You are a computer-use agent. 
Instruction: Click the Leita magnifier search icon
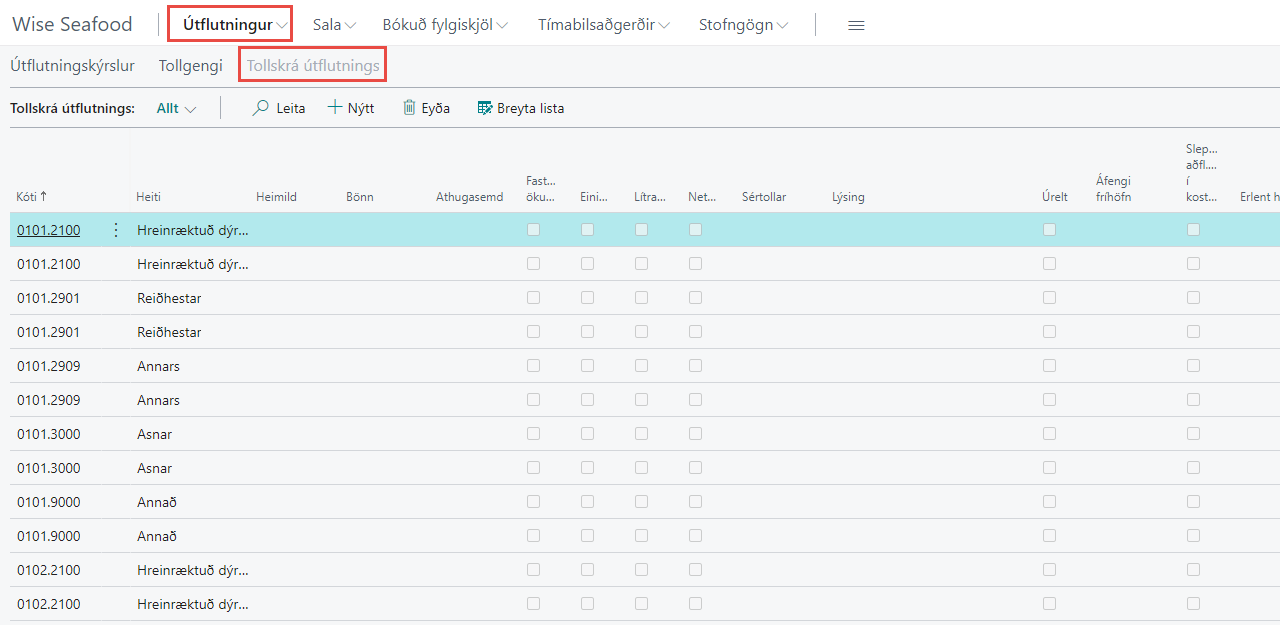[261, 108]
